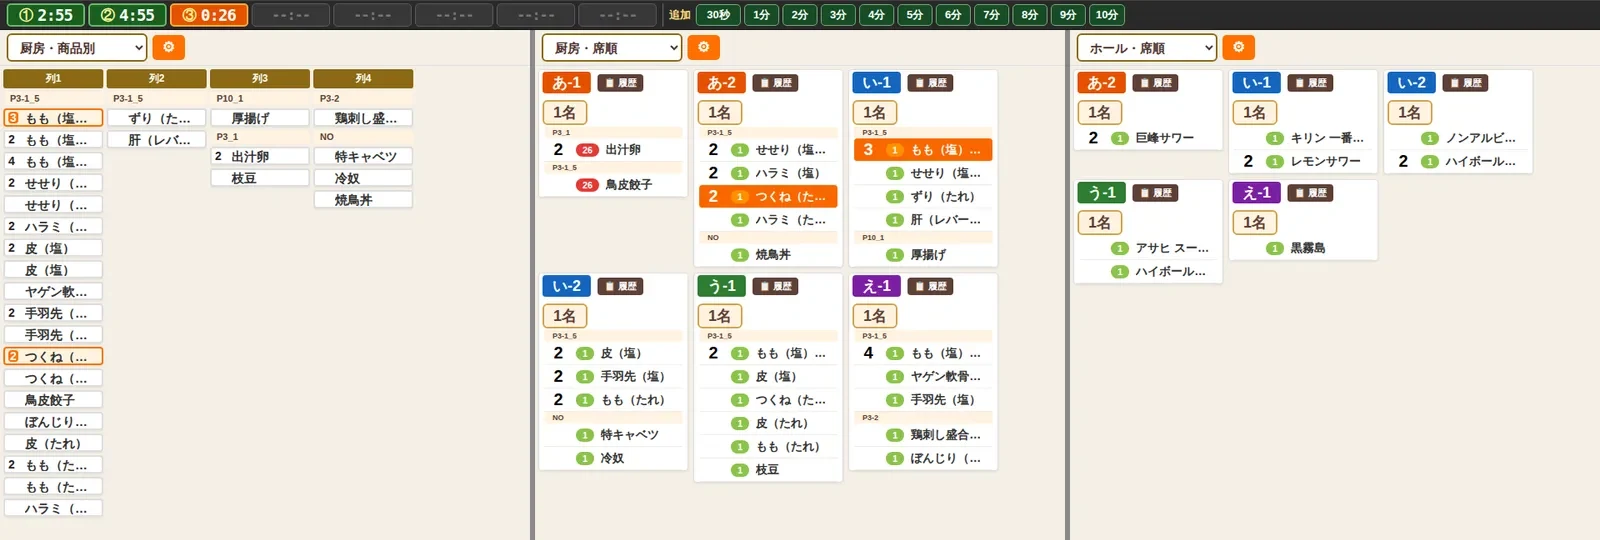
Task: Select the 列3 column header
Action: click(260, 78)
